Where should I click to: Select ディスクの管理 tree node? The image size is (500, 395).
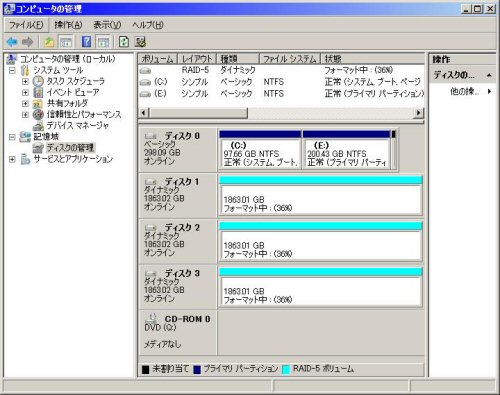[x=70, y=148]
